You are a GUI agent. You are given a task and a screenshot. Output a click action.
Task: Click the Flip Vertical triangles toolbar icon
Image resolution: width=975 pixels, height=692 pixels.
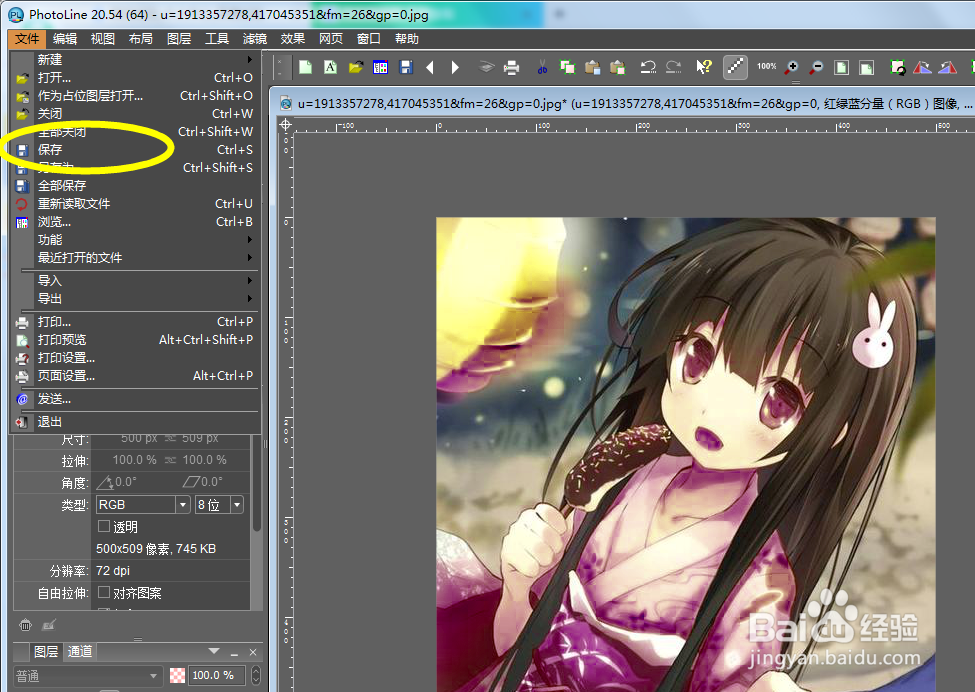pos(948,67)
